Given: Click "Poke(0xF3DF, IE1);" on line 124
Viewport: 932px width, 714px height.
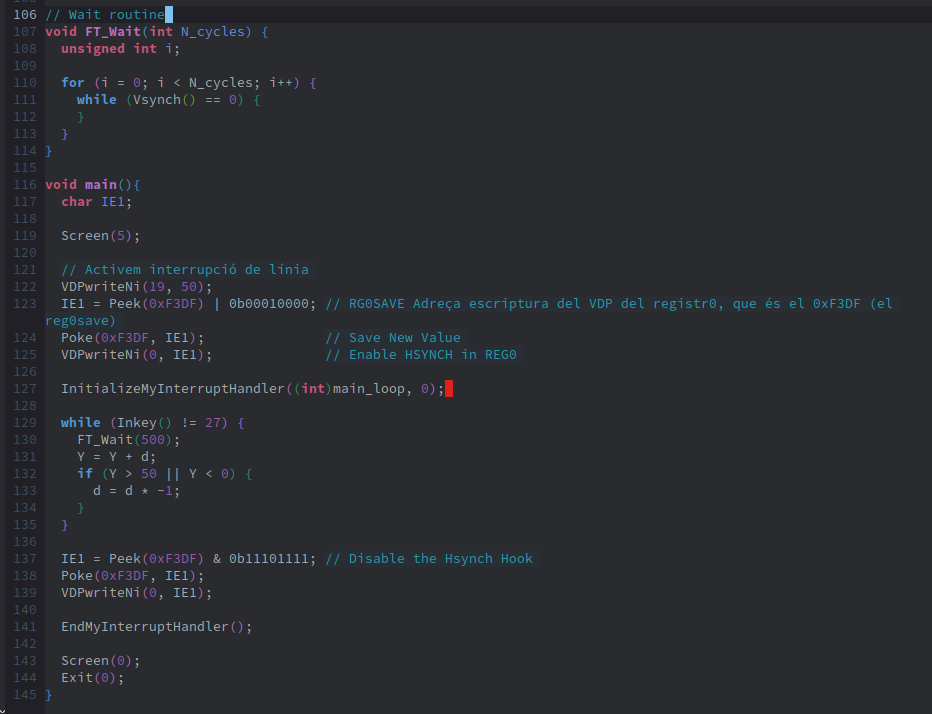Looking at the screenshot, I should pos(133,338).
